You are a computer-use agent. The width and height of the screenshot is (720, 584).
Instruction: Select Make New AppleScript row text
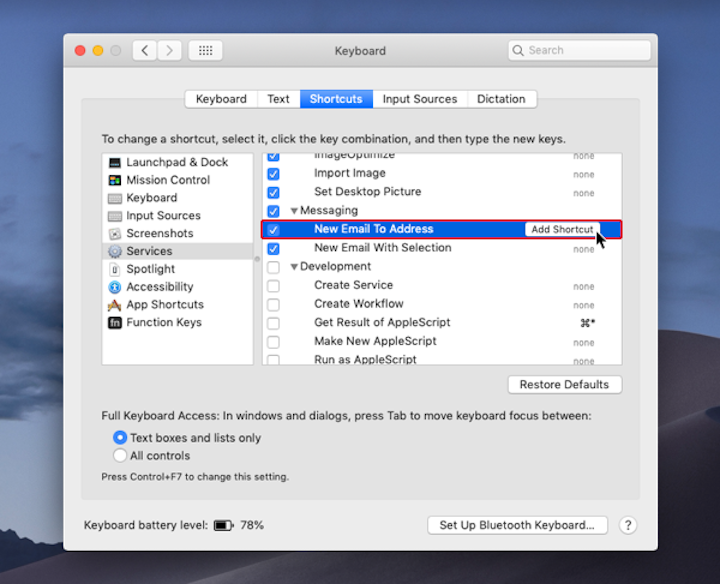pyautogui.click(x=375, y=341)
